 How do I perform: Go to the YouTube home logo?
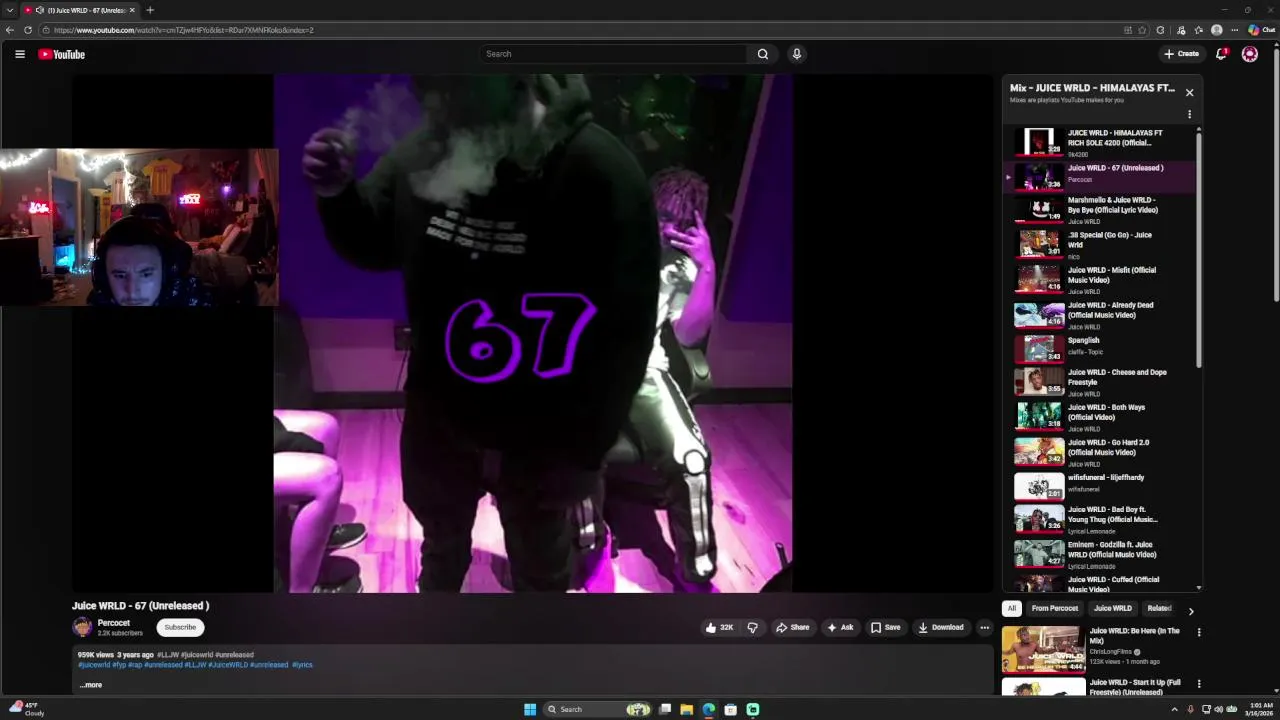(x=62, y=54)
